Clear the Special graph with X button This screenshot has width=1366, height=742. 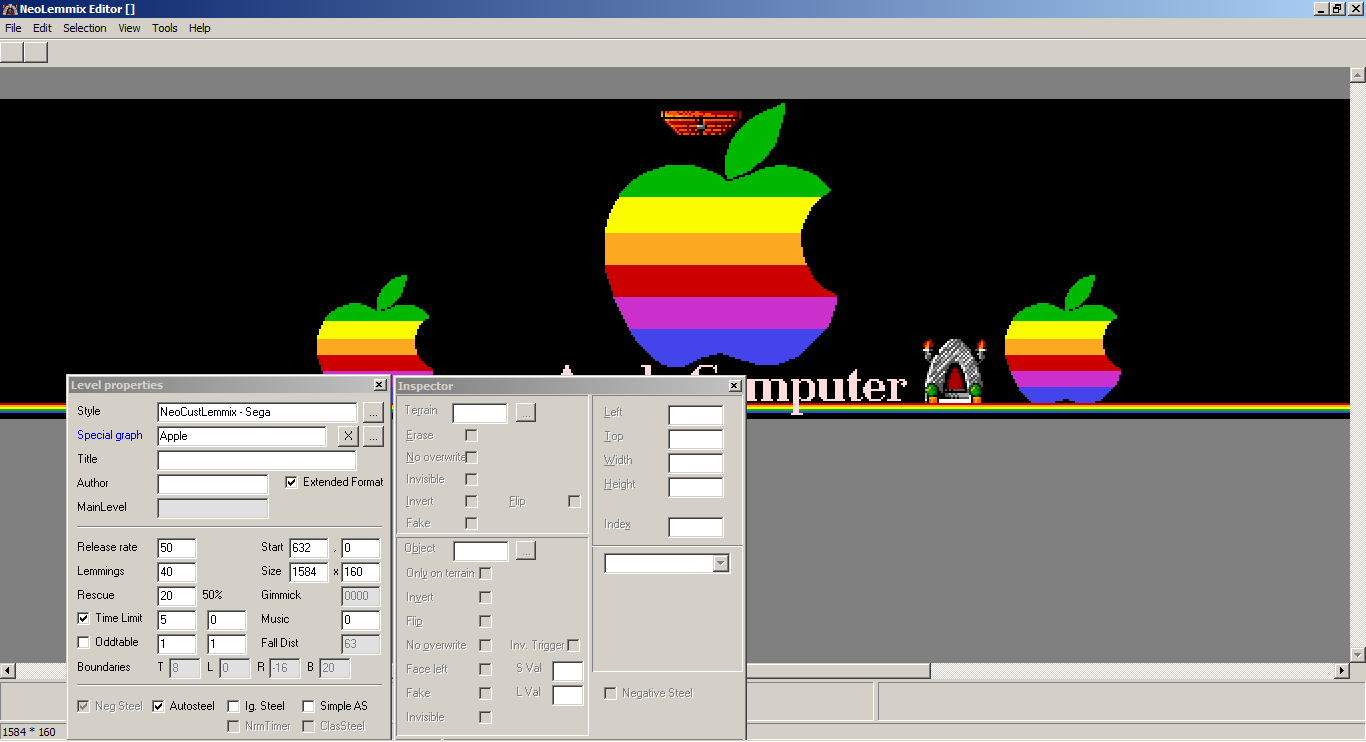[346, 436]
